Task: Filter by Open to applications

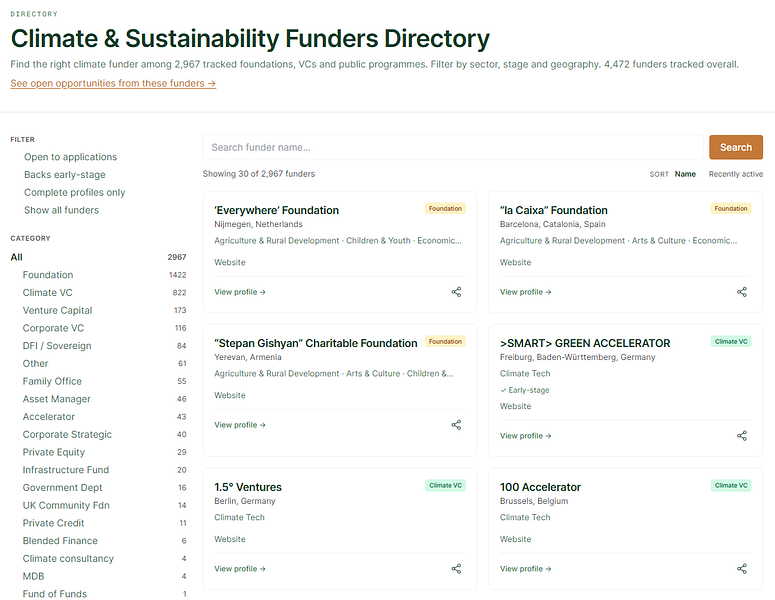Action: pos(71,157)
